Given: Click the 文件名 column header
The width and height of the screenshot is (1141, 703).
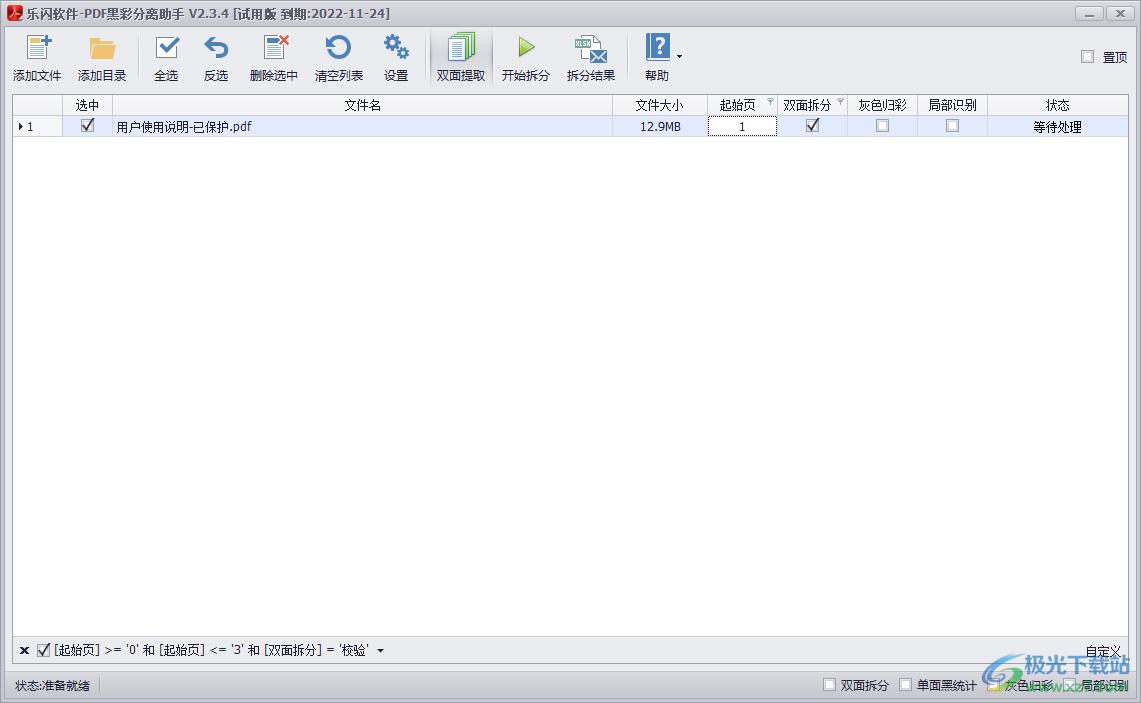Looking at the screenshot, I should pos(362,105).
